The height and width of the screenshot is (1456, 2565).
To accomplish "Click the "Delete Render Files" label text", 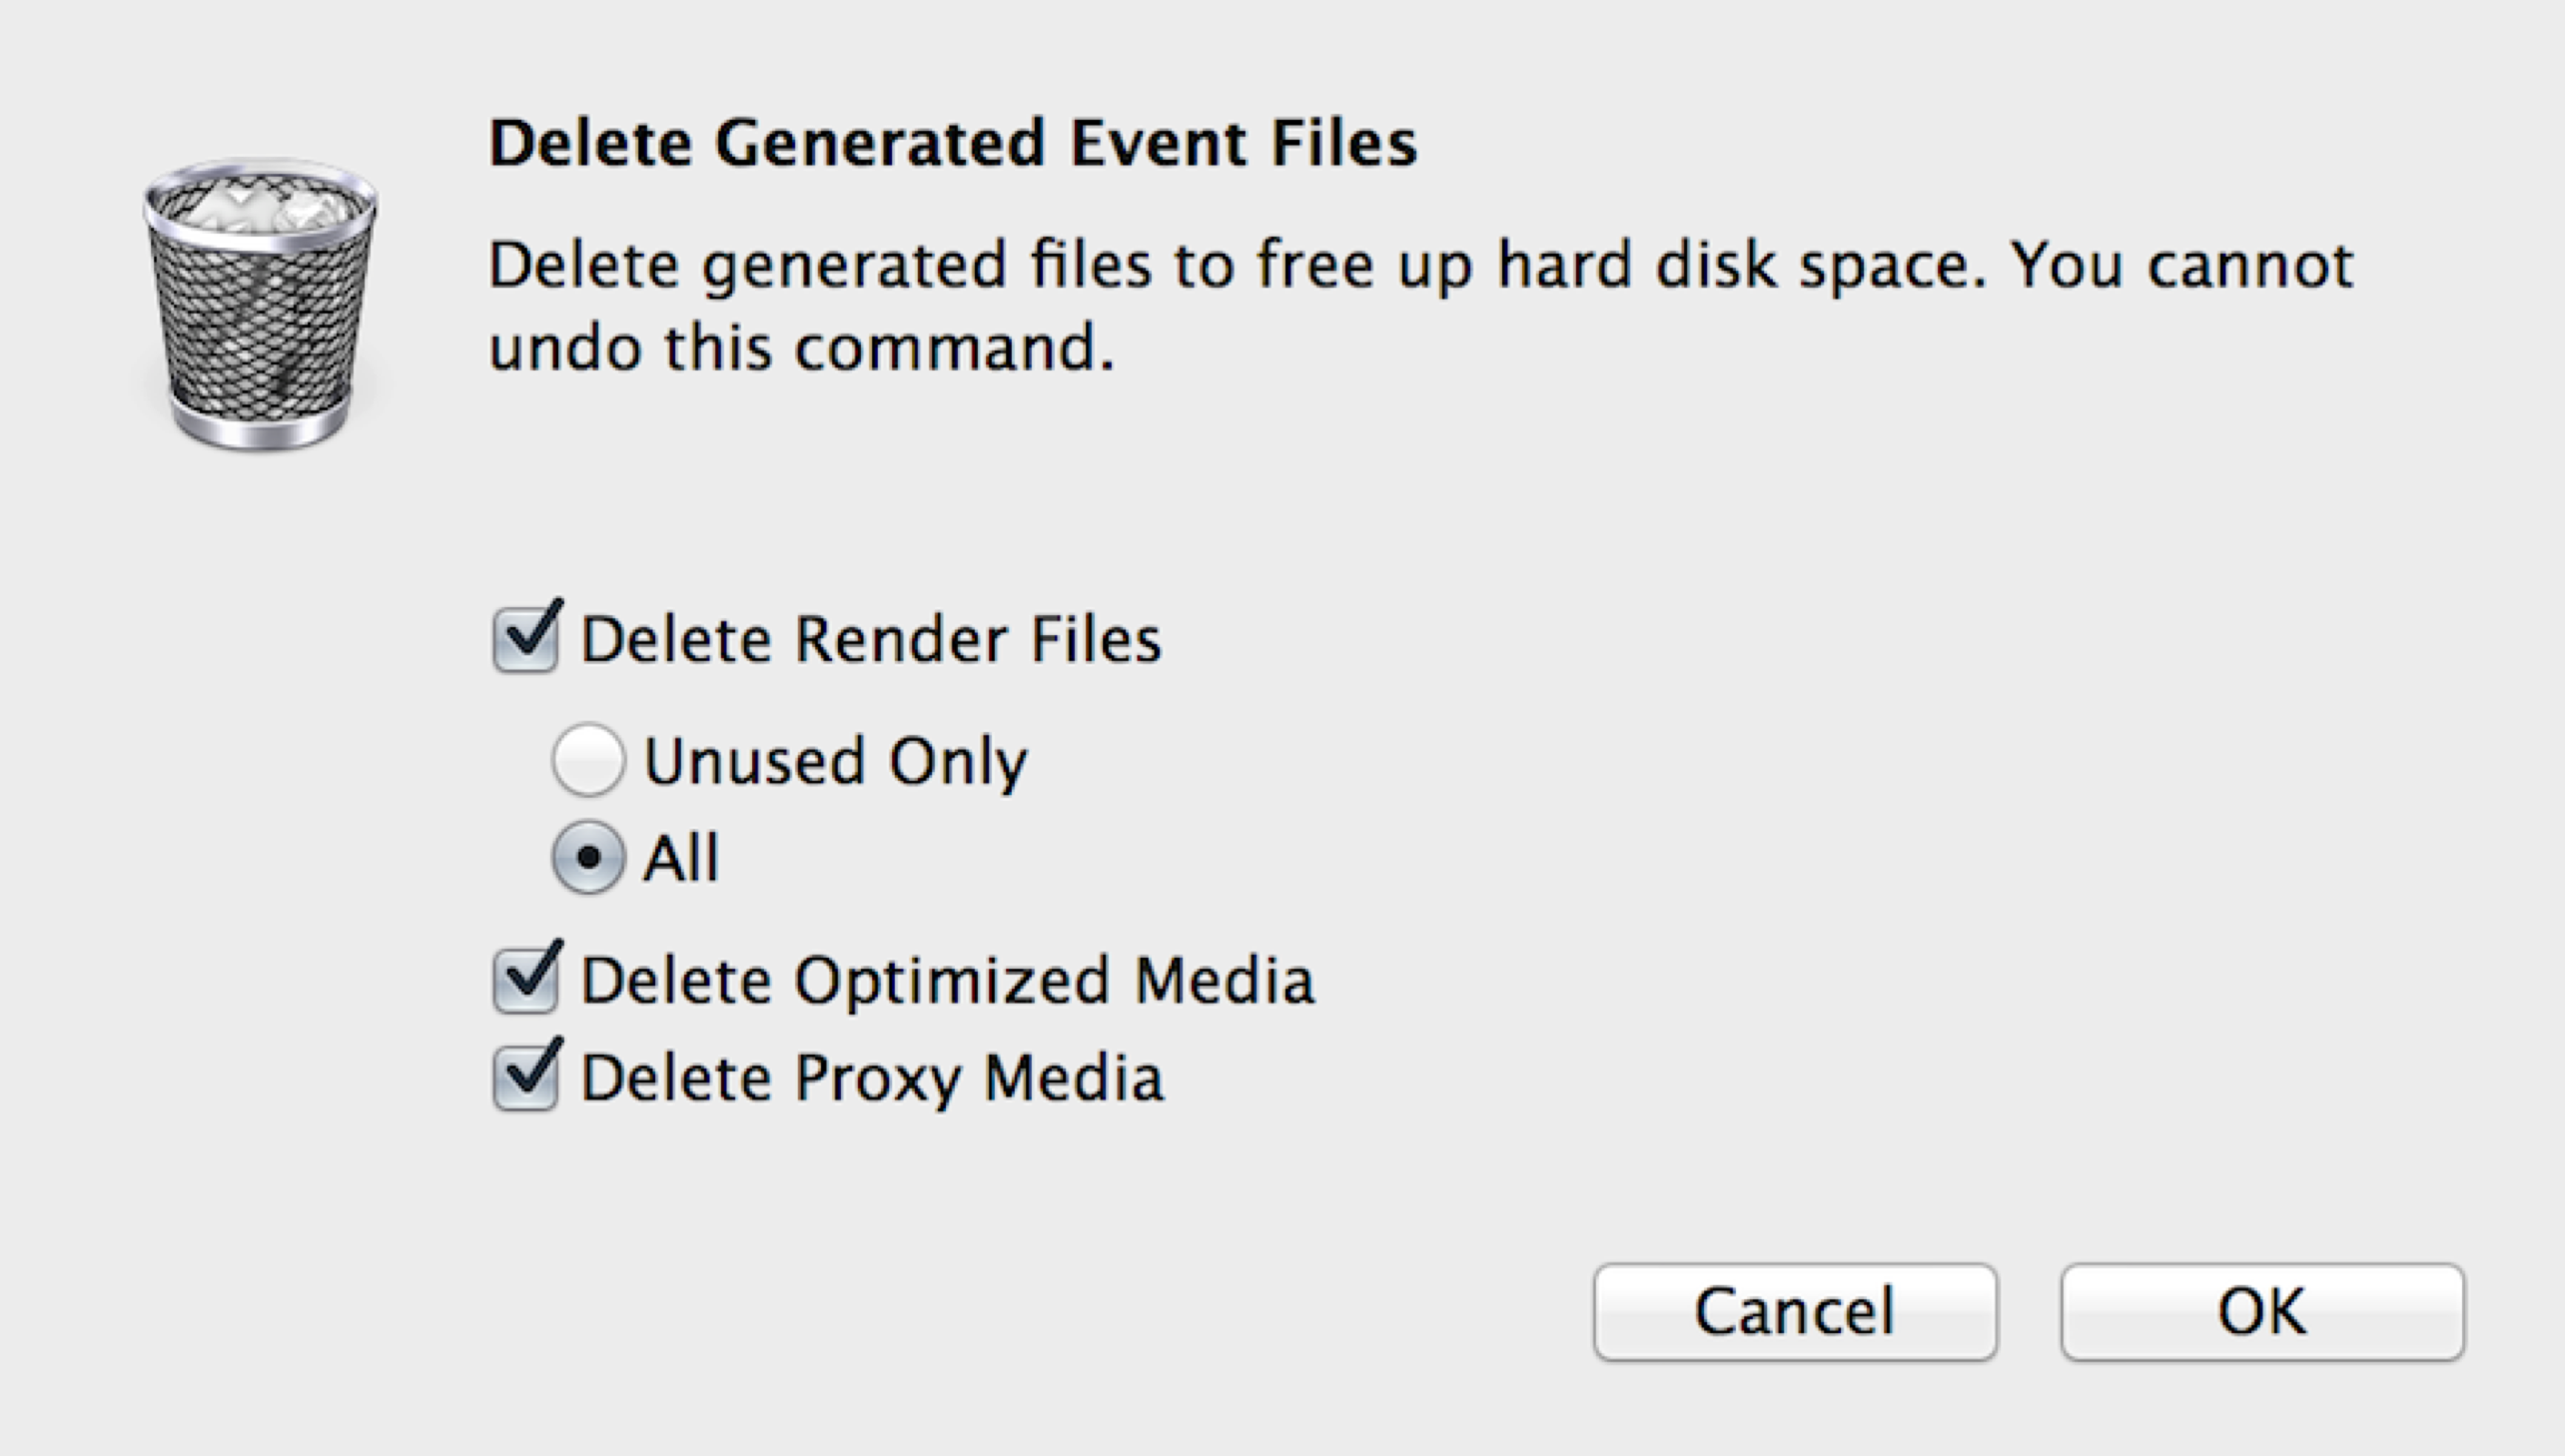I will tap(870, 640).
